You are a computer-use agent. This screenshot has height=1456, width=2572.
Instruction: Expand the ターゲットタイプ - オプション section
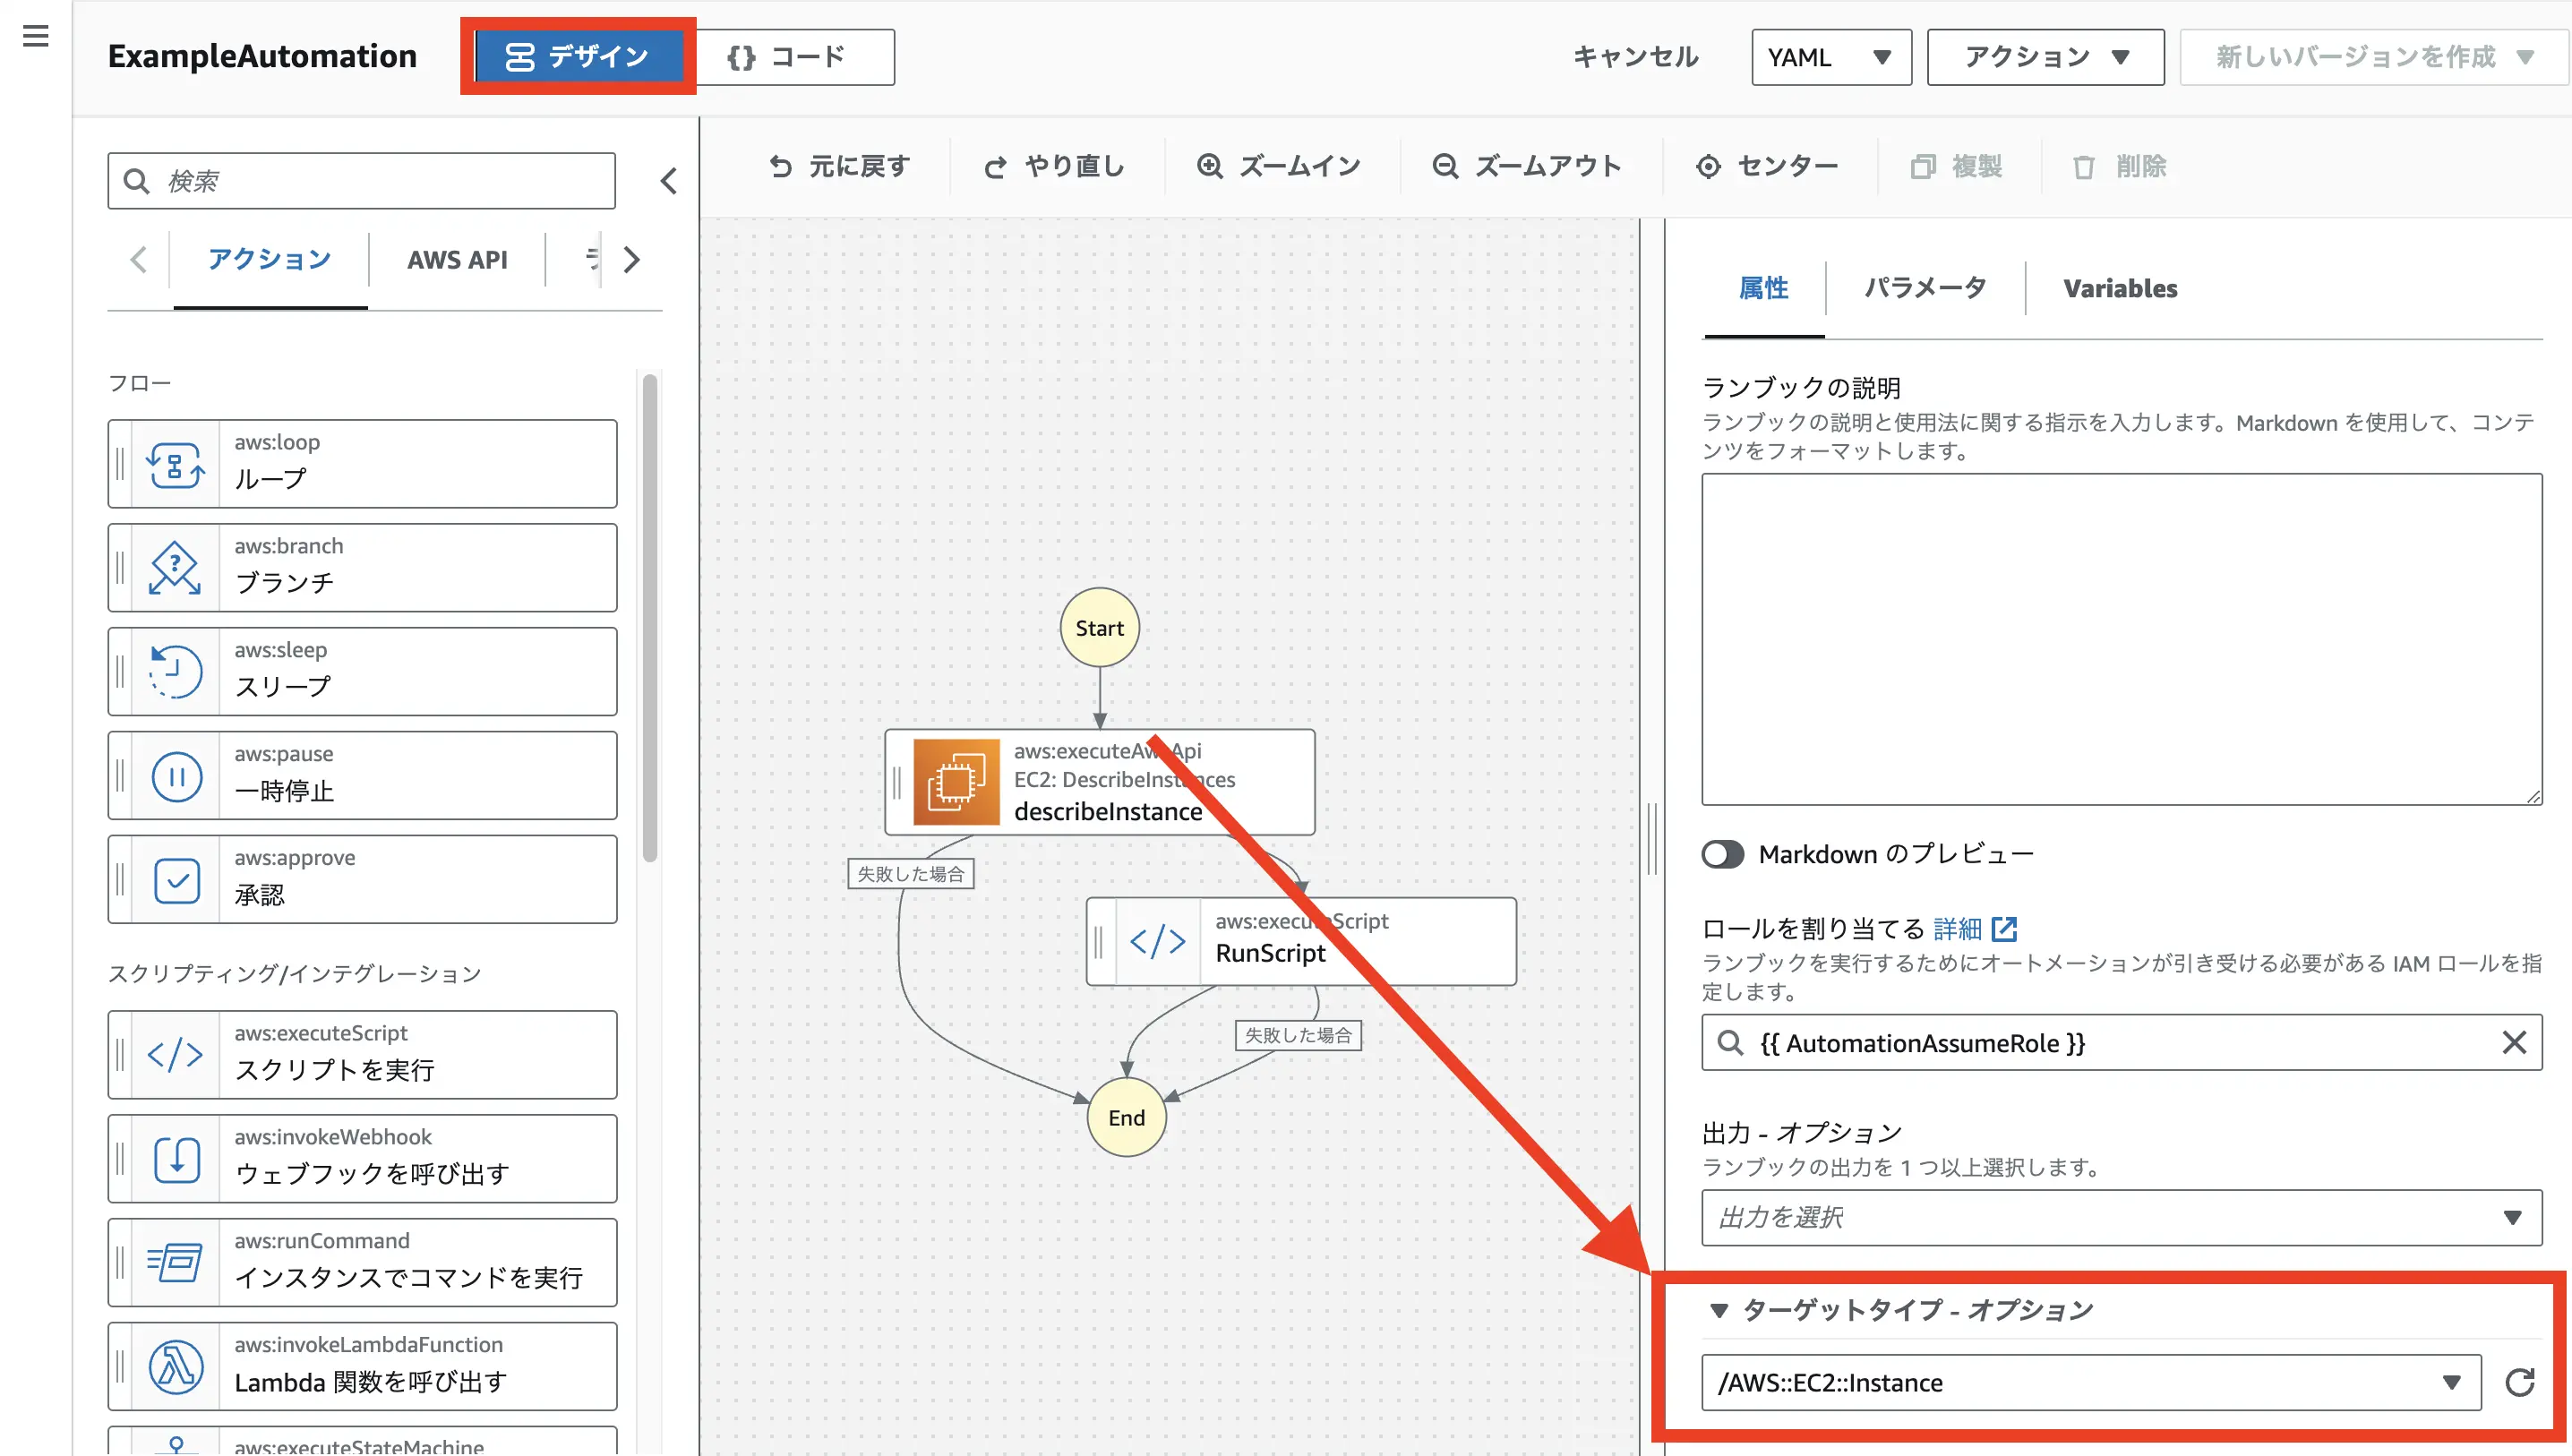coord(1722,1309)
